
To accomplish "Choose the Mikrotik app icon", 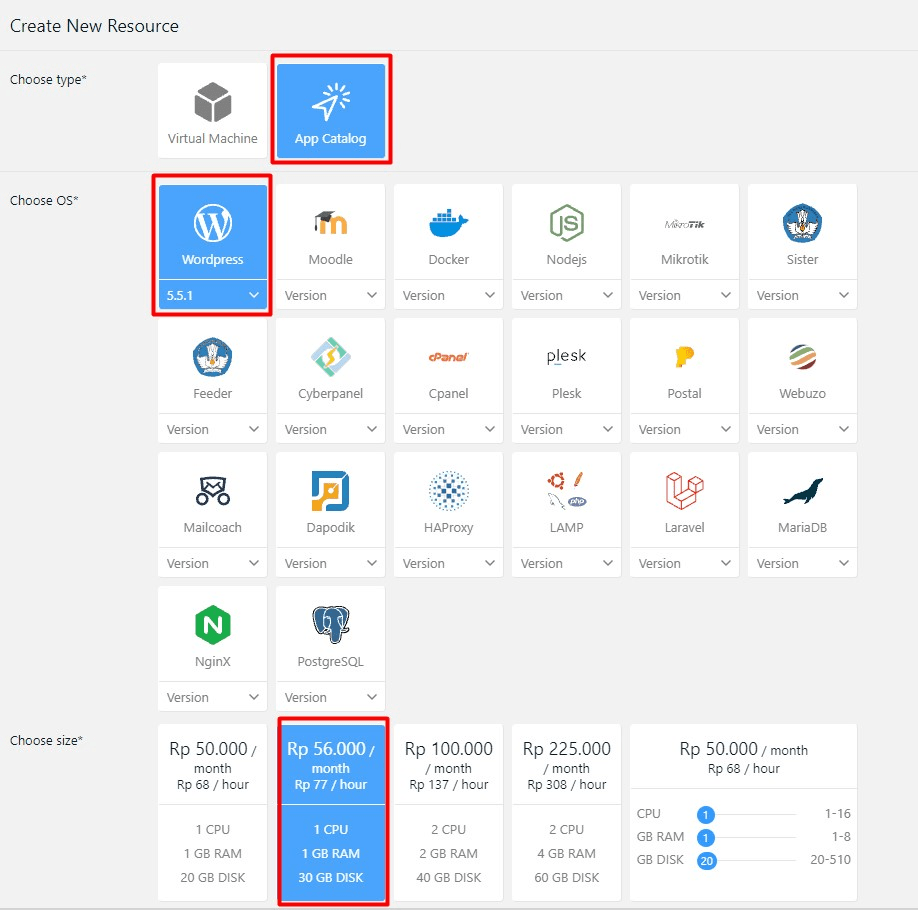I will [684, 224].
